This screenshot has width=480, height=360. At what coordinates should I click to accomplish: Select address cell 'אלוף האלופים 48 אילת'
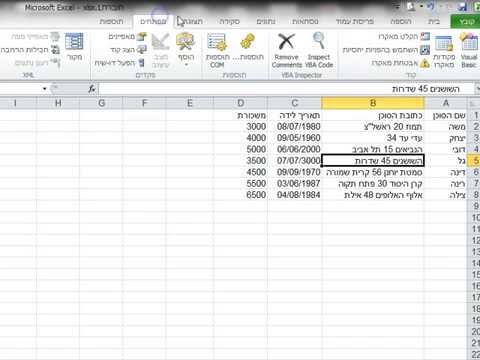373,195
